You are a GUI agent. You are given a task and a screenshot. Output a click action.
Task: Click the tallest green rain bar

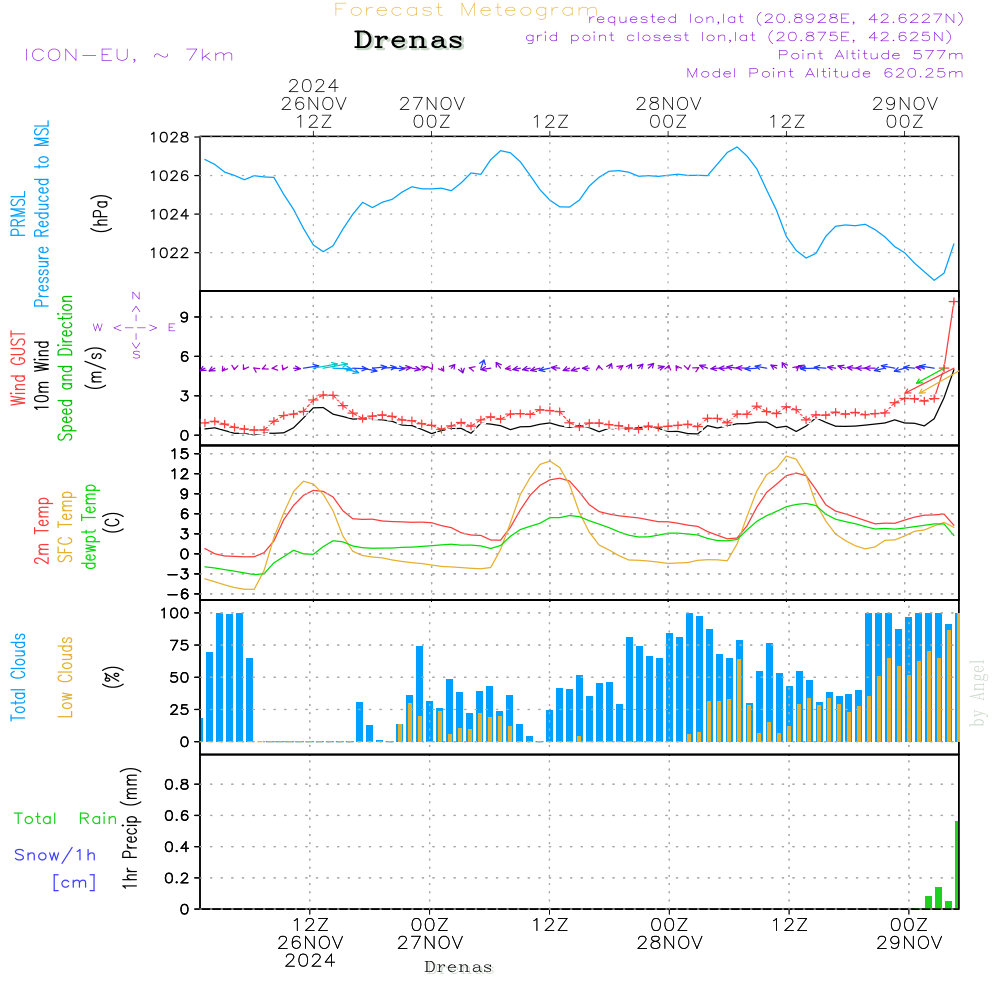point(957,865)
